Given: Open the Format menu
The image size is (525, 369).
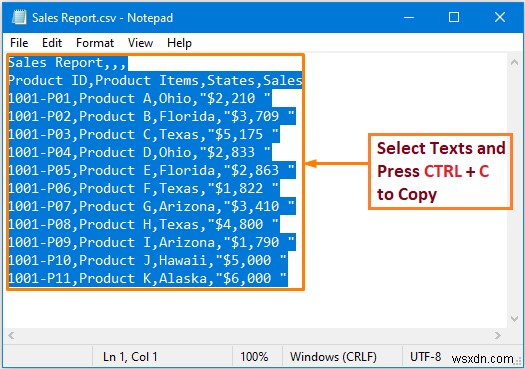Looking at the screenshot, I should [x=95, y=43].
